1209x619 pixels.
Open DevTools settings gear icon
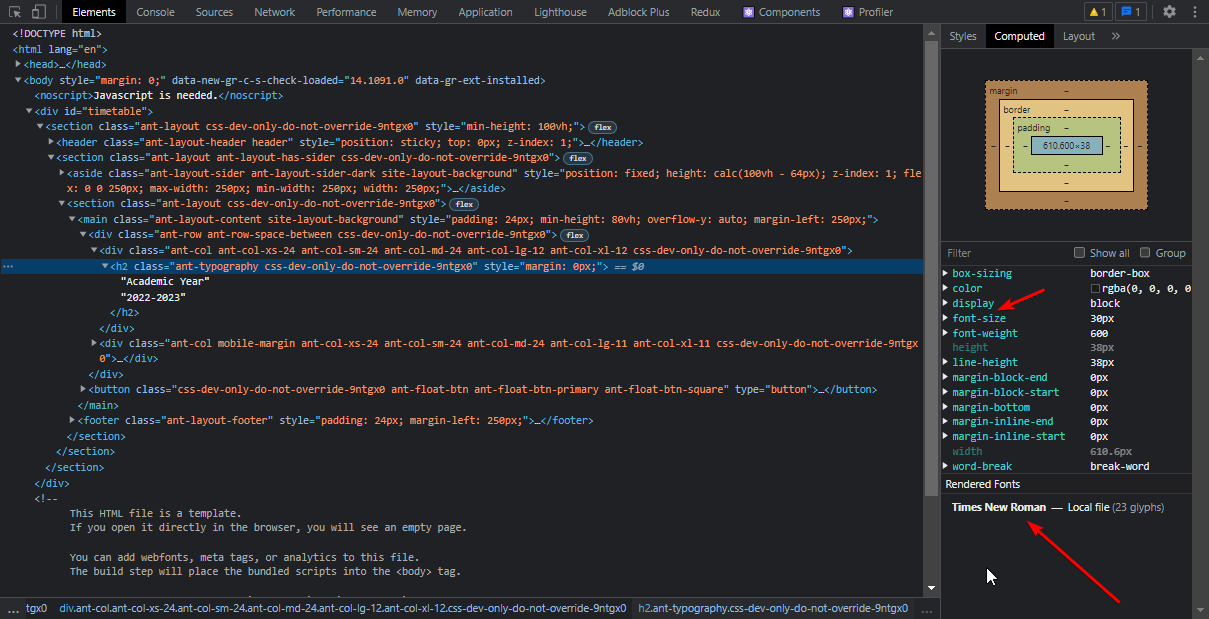(1169, 12)
